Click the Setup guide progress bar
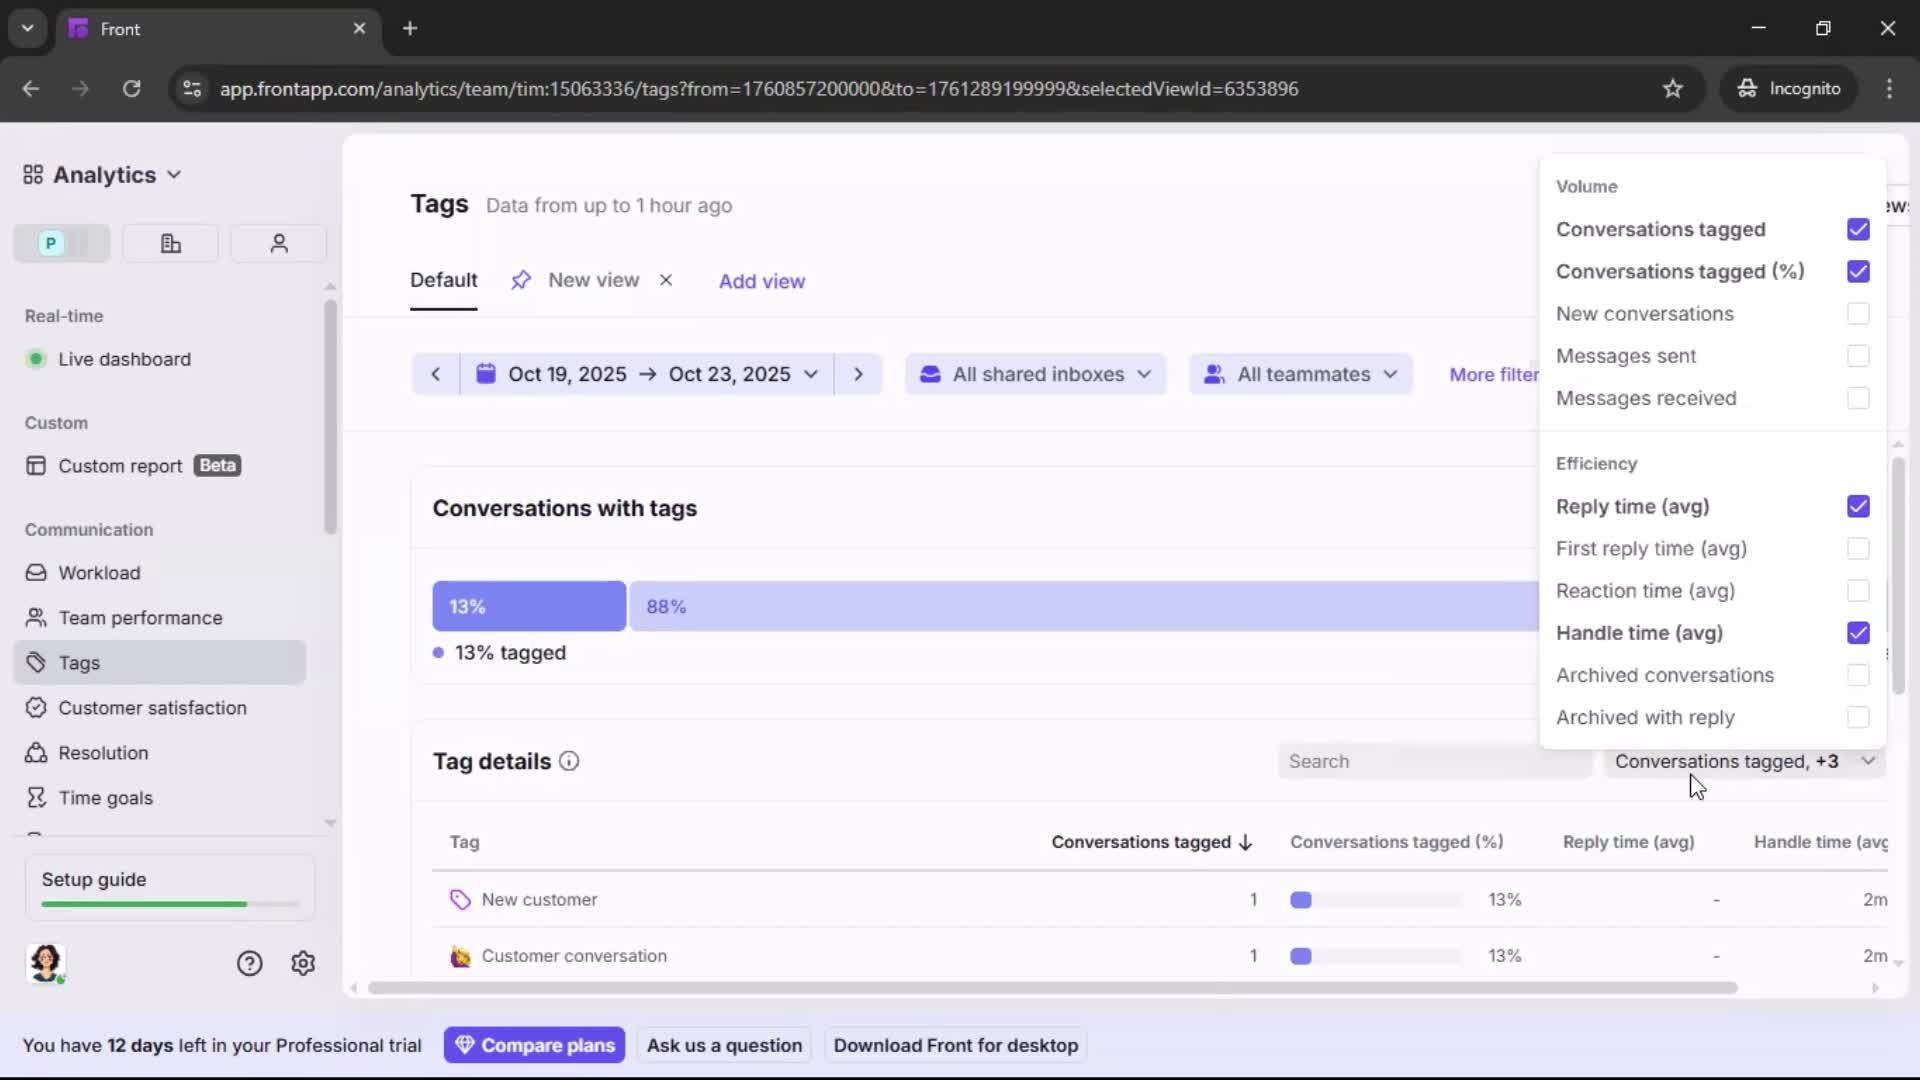This screenshot has height=1080, width=1920. click(x=168, y=903)
